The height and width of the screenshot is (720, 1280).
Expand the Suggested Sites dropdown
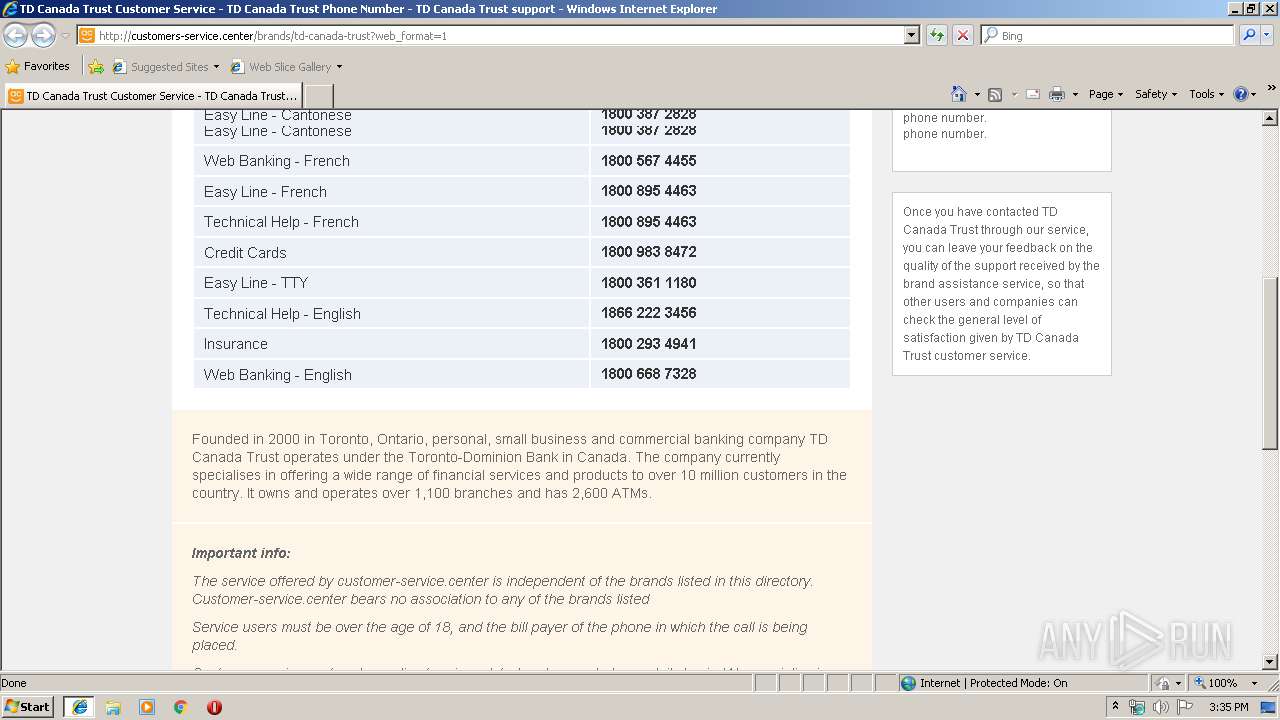tap(216, 67)
